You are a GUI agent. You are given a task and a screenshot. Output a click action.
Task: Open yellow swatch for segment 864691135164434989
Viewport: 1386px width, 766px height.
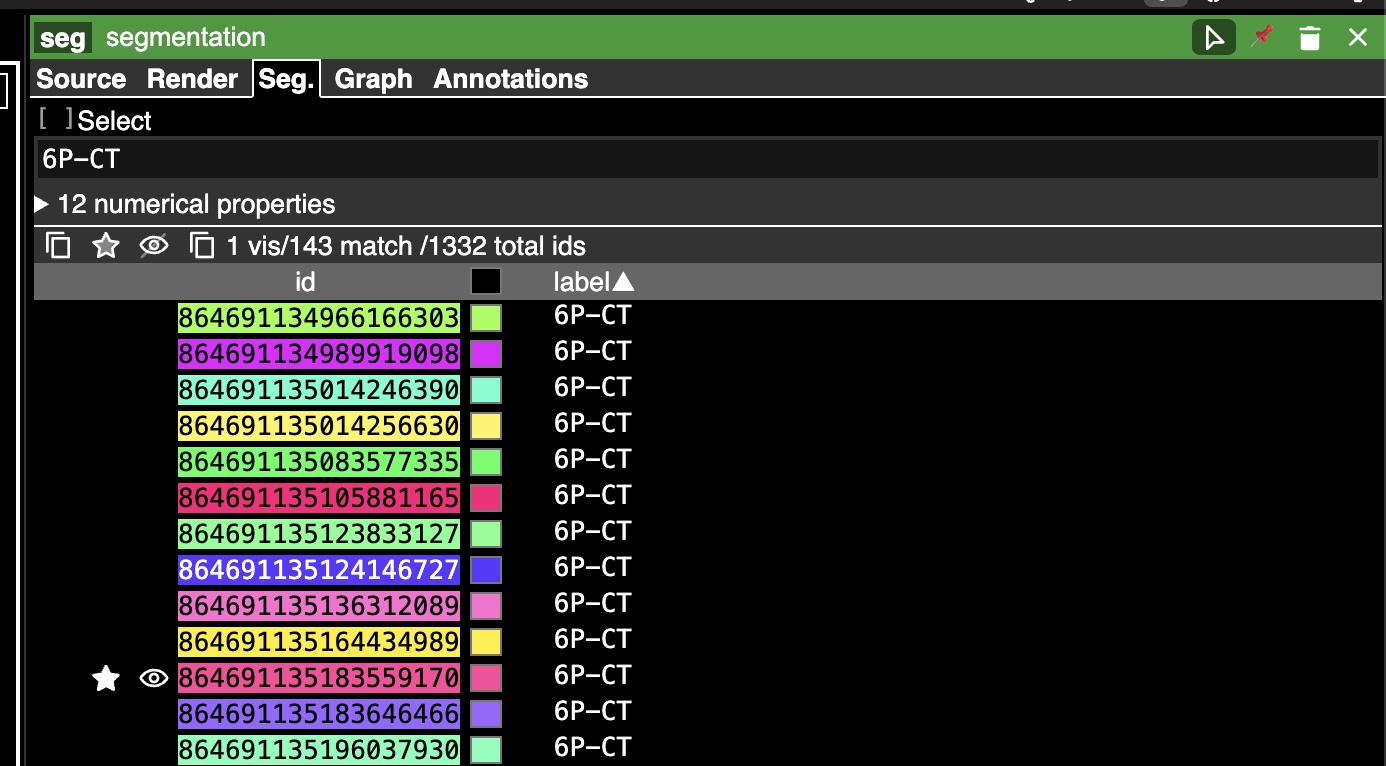point(486,642)
